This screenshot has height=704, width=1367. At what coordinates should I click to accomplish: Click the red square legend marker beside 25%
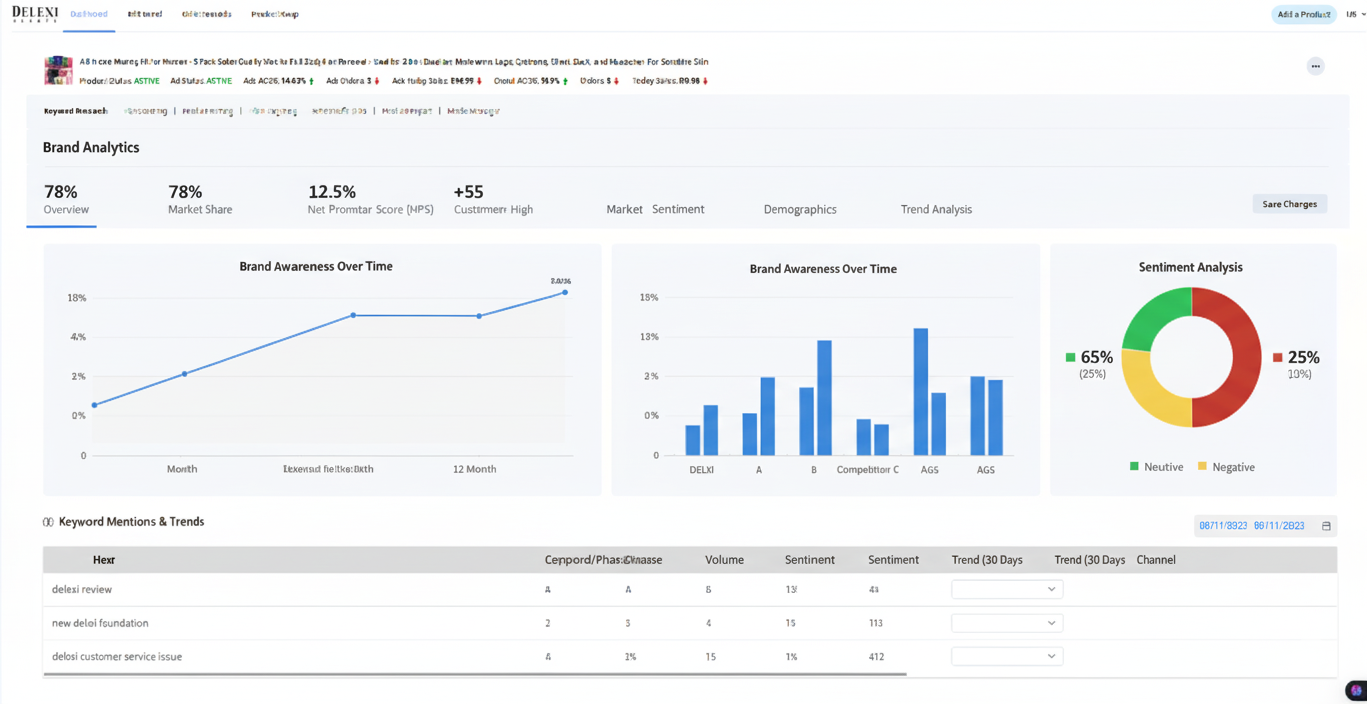coord(1277,357)
